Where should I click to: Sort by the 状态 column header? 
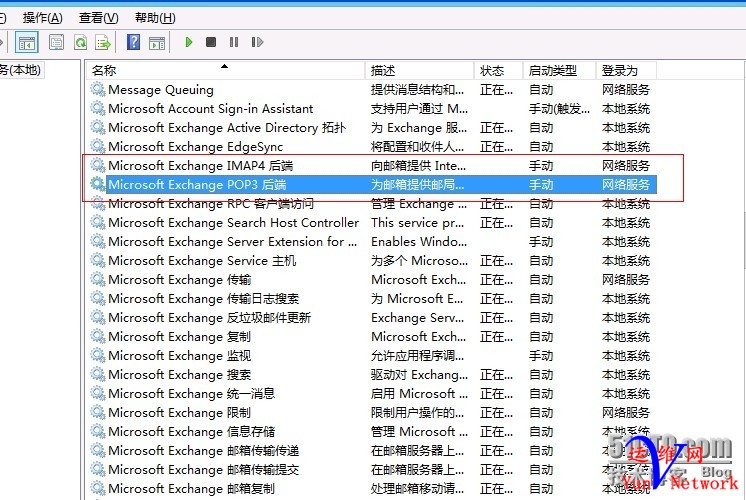[499, 70]
